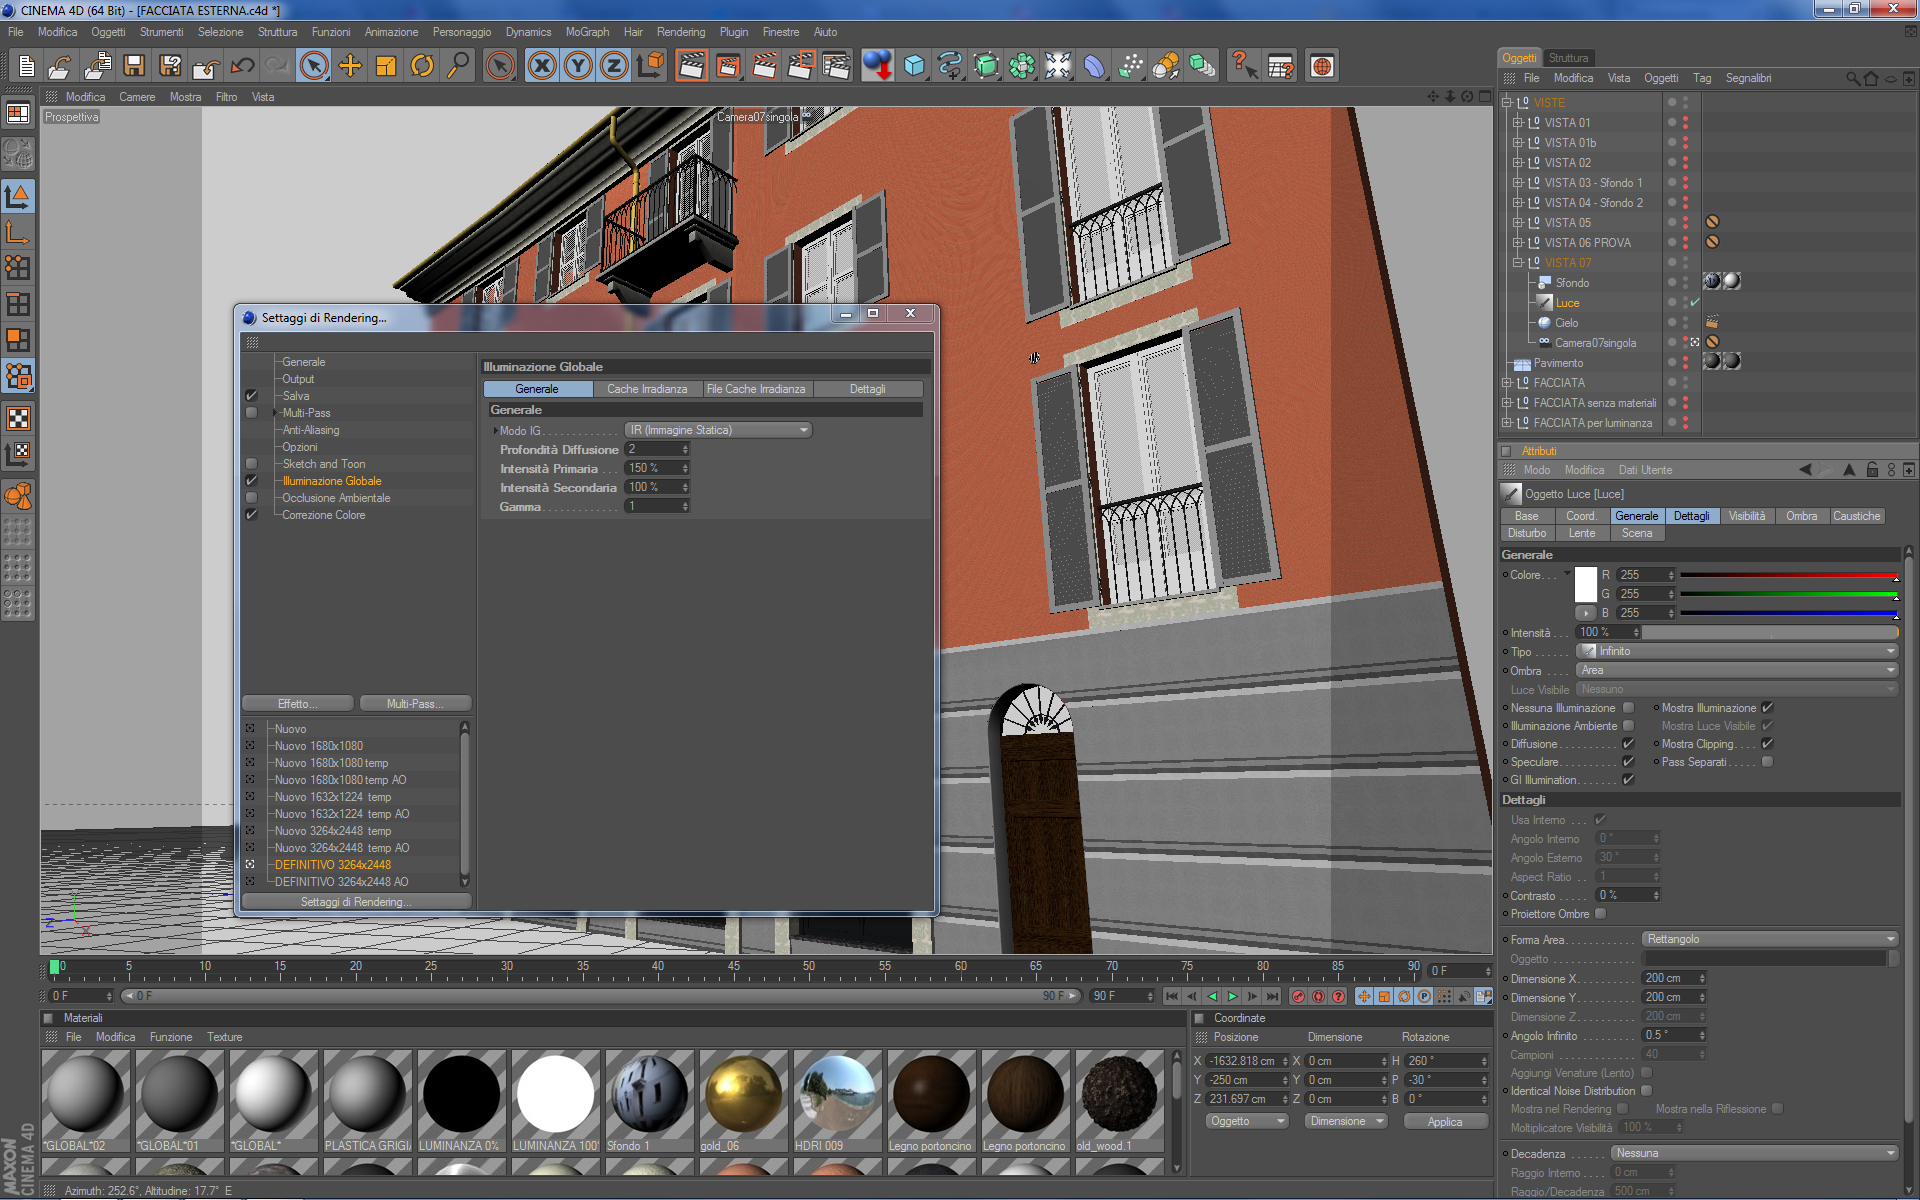1920x1200 pixels.
Task: Enable Occlusione Ambientale checkbox
Action: pos(252,498)
